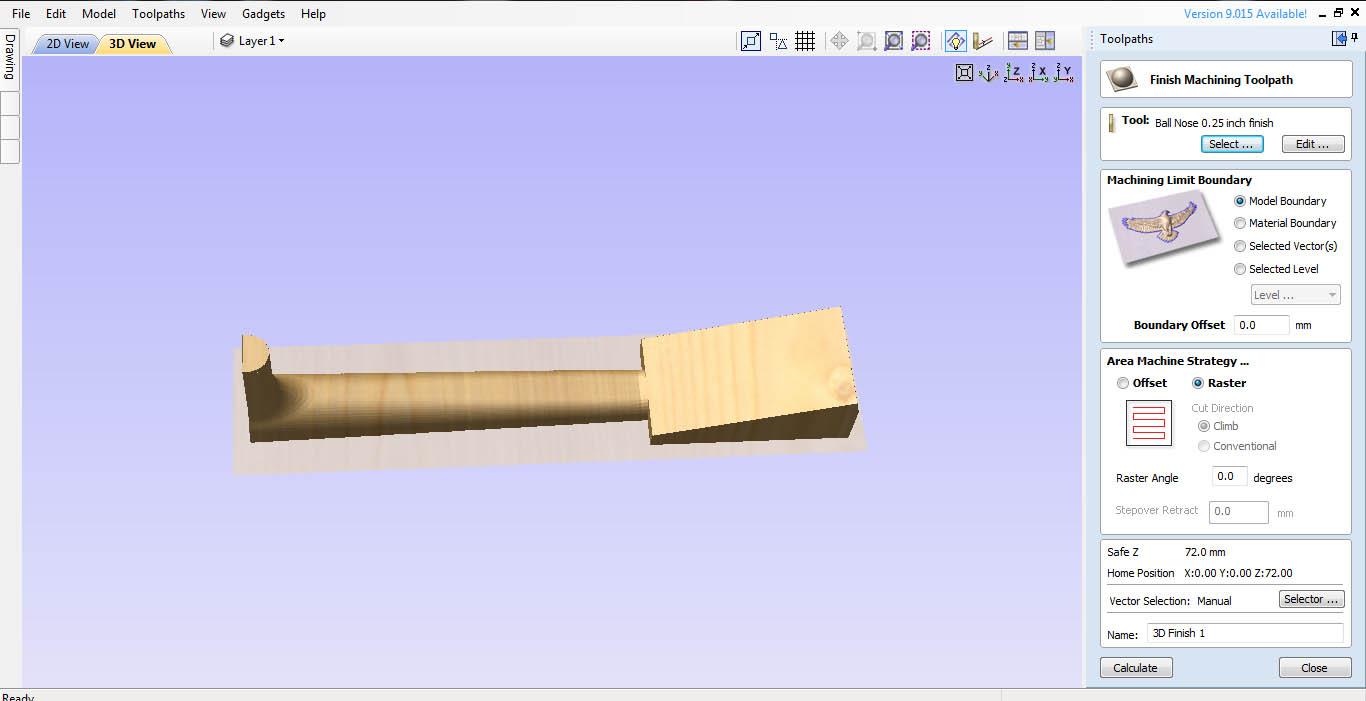Image resolution: width=1366 pixels, height=701 pixels.
Task: Select the pan view icon
Action: [840, 41]
